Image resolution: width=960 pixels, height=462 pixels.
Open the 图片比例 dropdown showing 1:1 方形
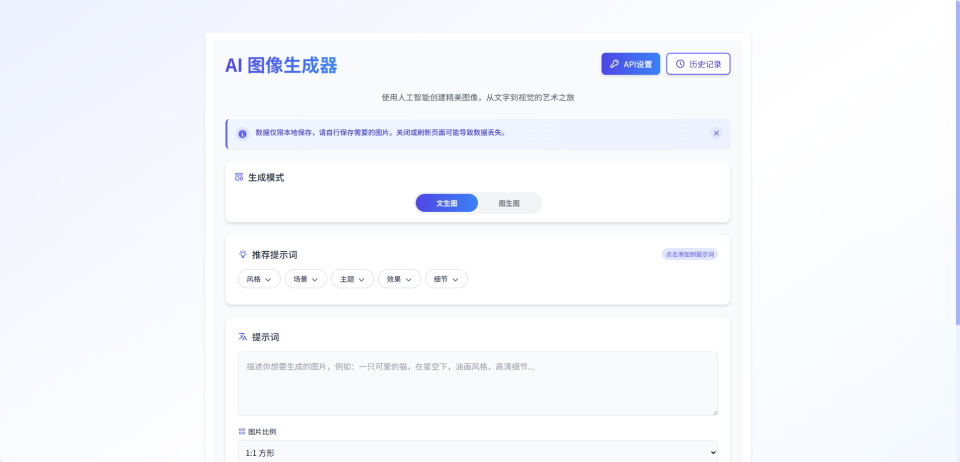[x=478, y=452]
